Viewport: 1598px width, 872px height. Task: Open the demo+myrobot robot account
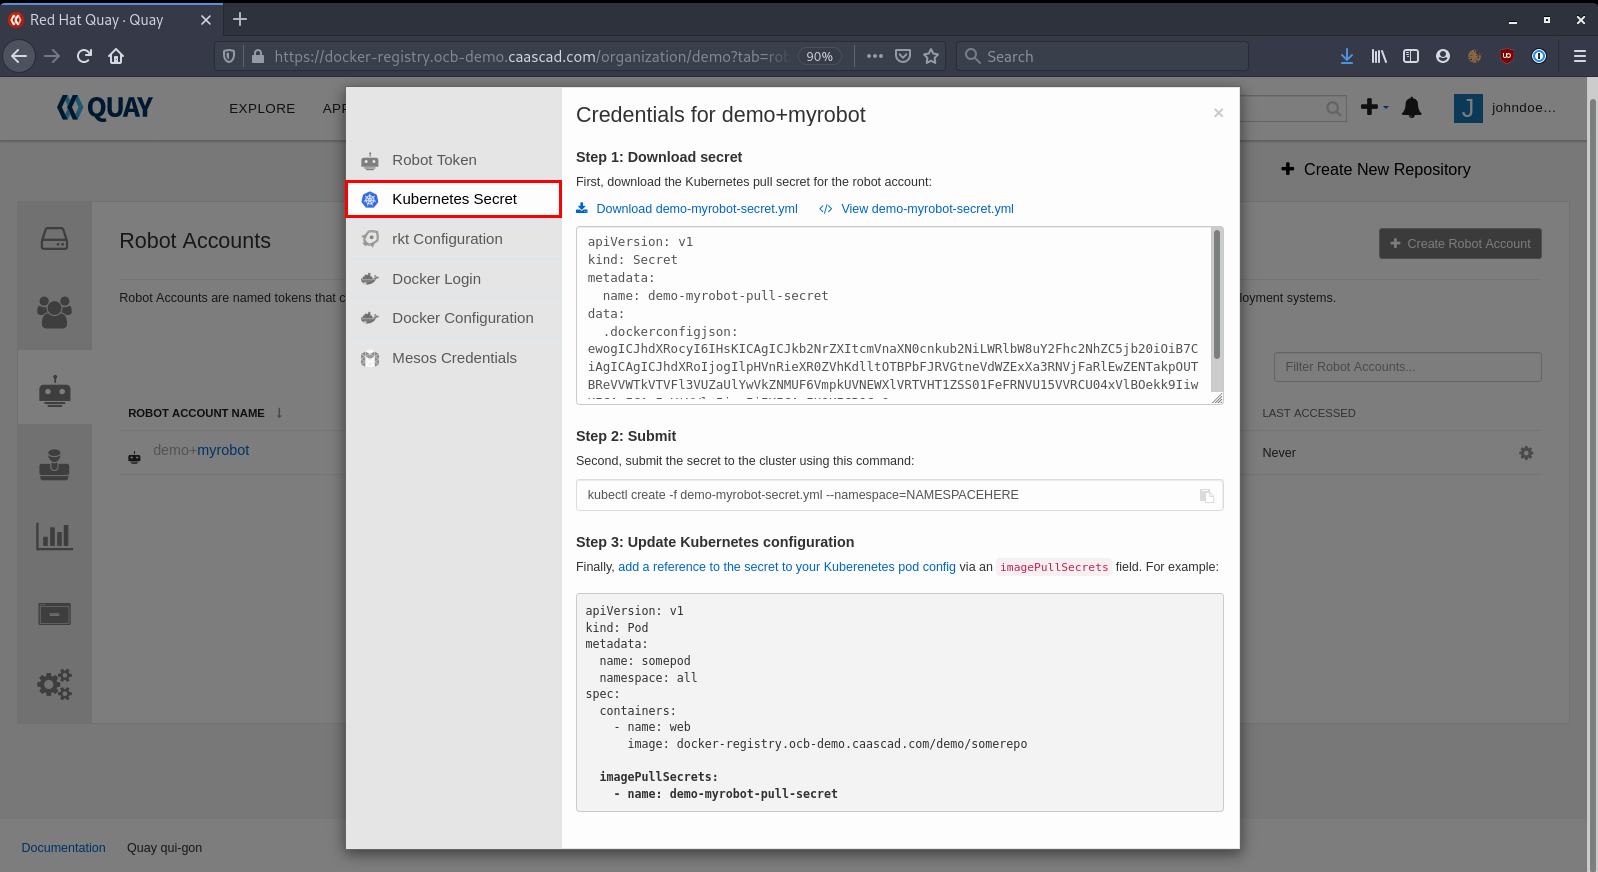(201, 451)
